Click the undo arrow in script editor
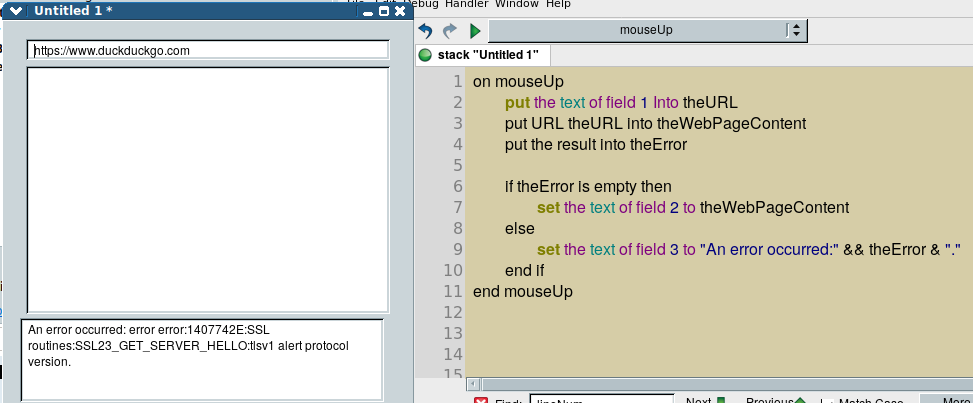 click(x=426, y=31)
